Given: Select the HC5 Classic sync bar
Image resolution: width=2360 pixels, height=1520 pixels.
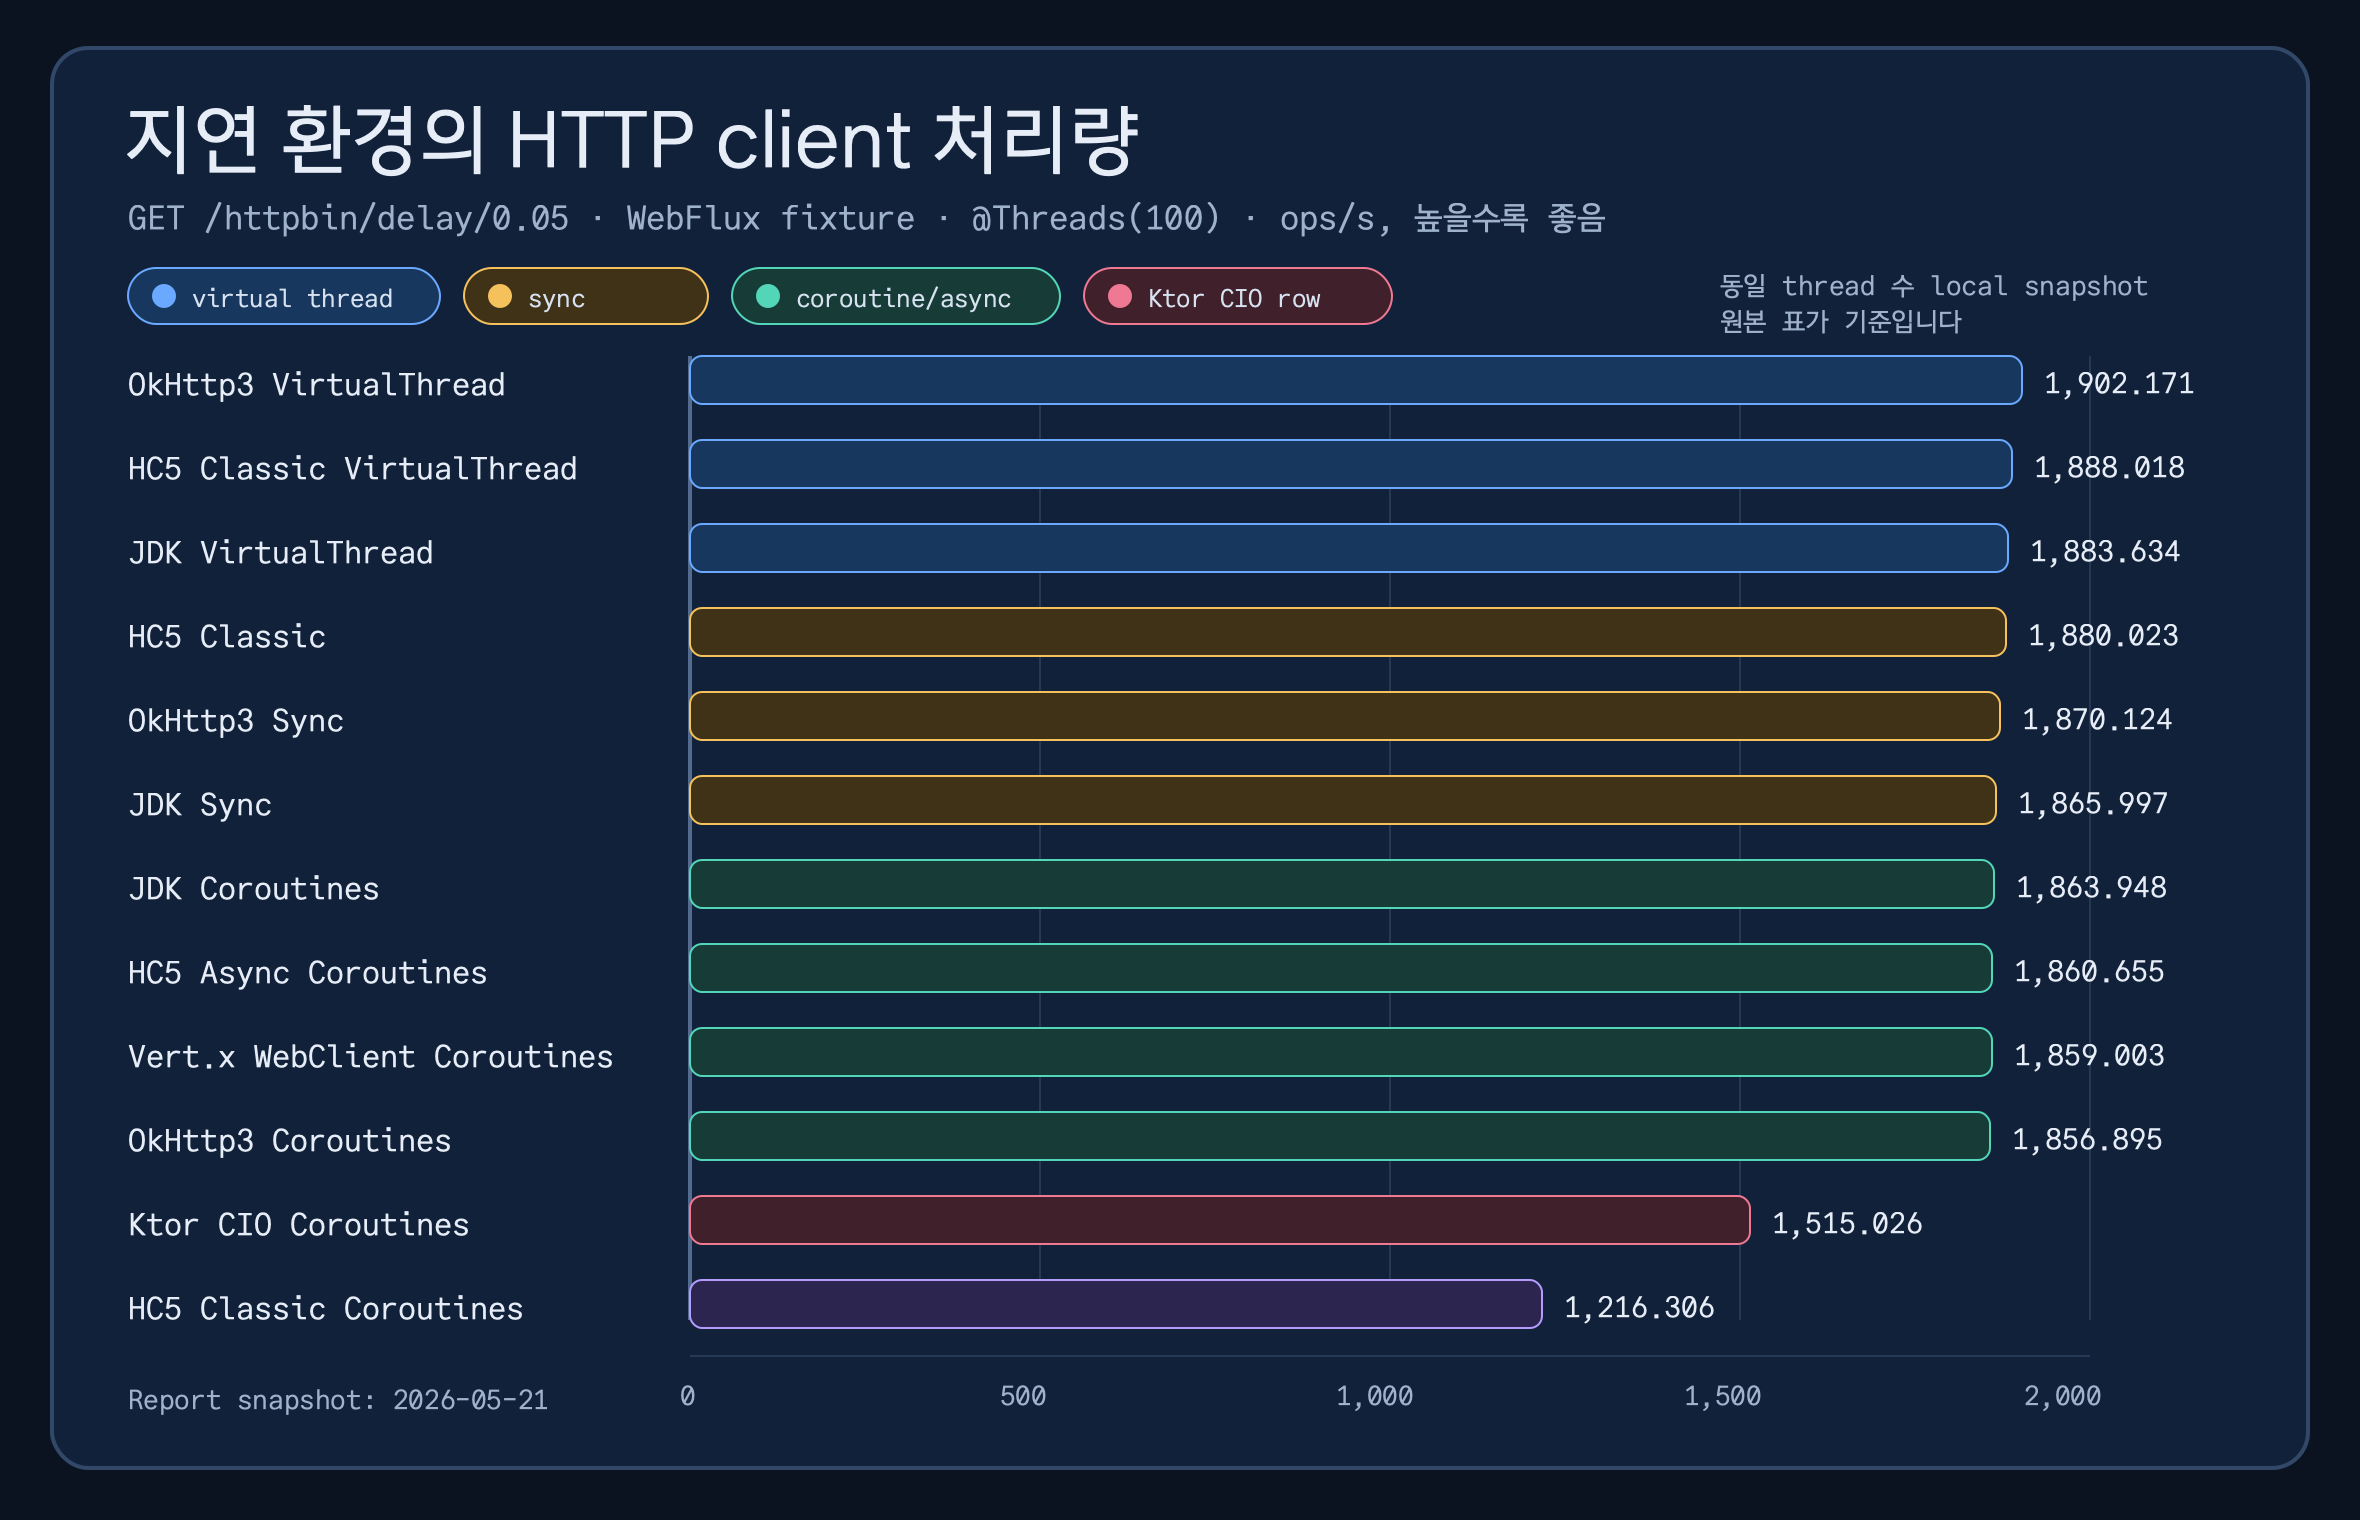Looking at the screenshot, I should click(1348, 633).
